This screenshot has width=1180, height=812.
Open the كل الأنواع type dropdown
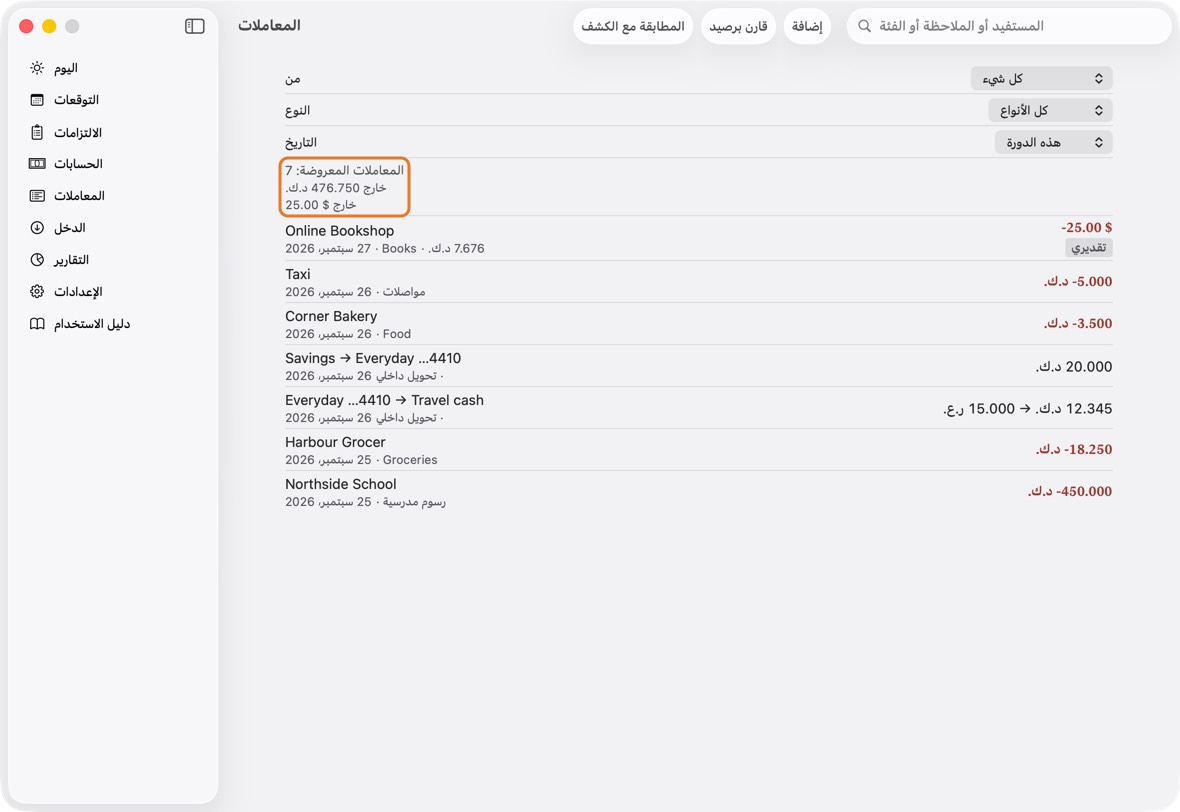pyautogui.click(x=1051, y=111)
